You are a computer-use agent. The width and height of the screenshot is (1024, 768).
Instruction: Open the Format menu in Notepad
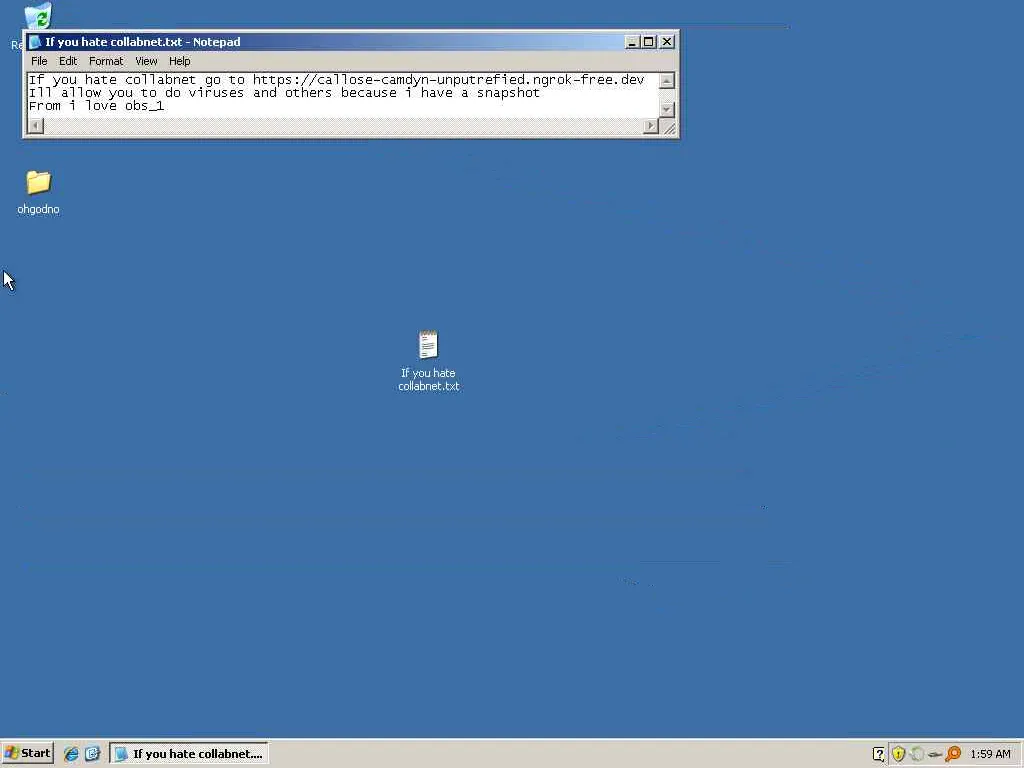coord(106,61)
